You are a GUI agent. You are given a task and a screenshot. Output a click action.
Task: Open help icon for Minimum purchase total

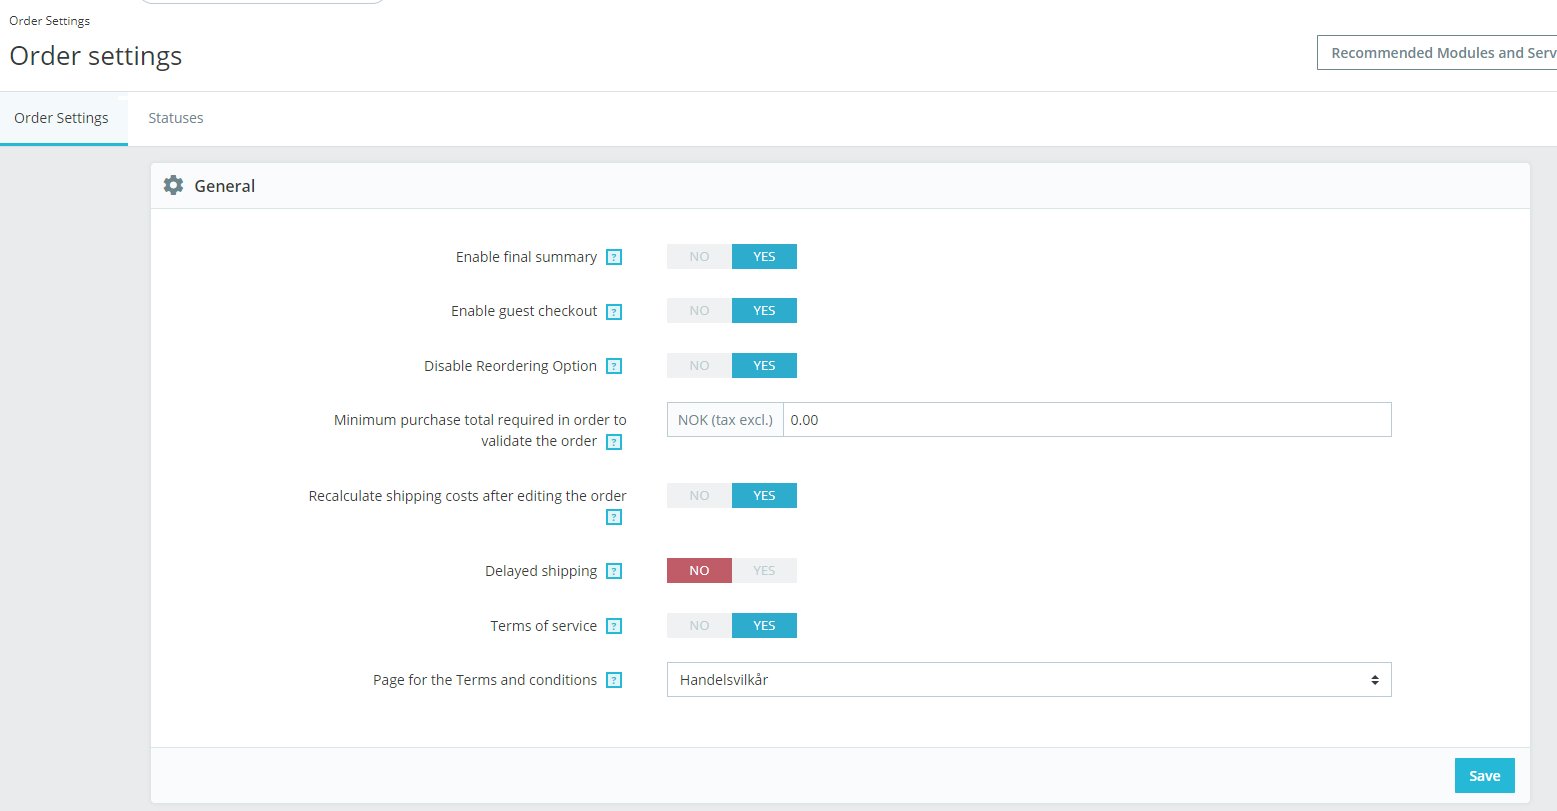[614, 442]
